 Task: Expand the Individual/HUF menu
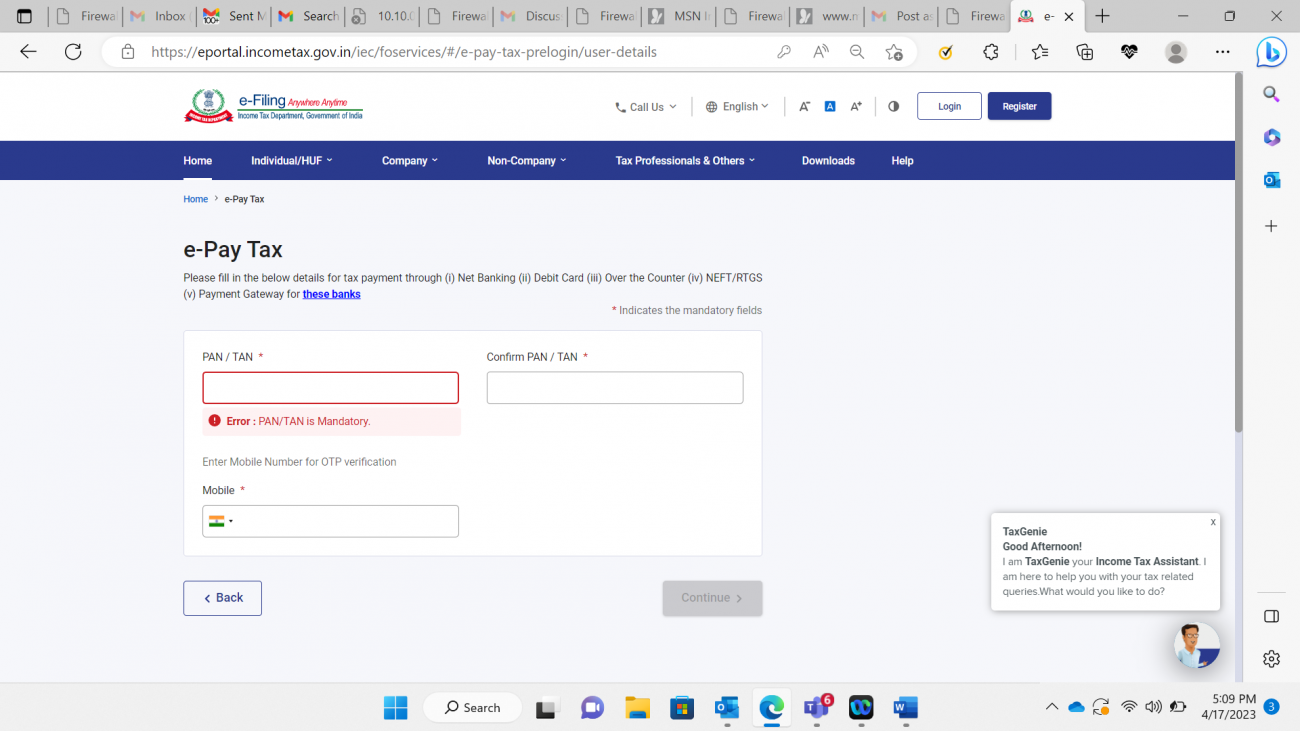coord(291,160)
